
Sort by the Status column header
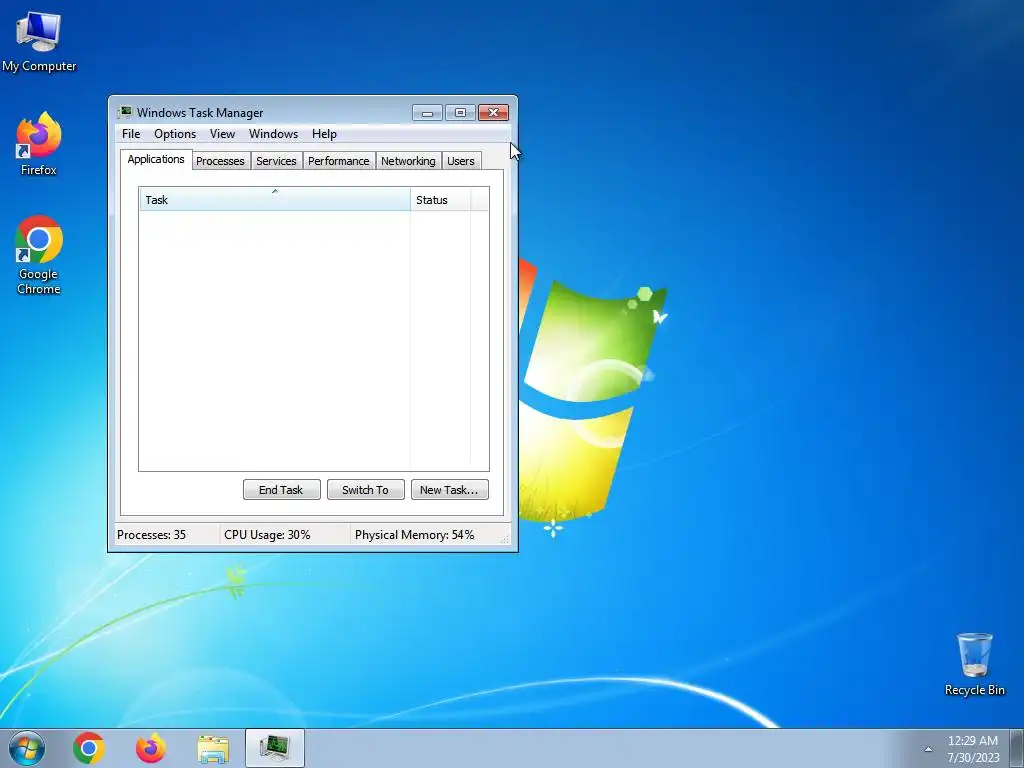pos(441,199)
